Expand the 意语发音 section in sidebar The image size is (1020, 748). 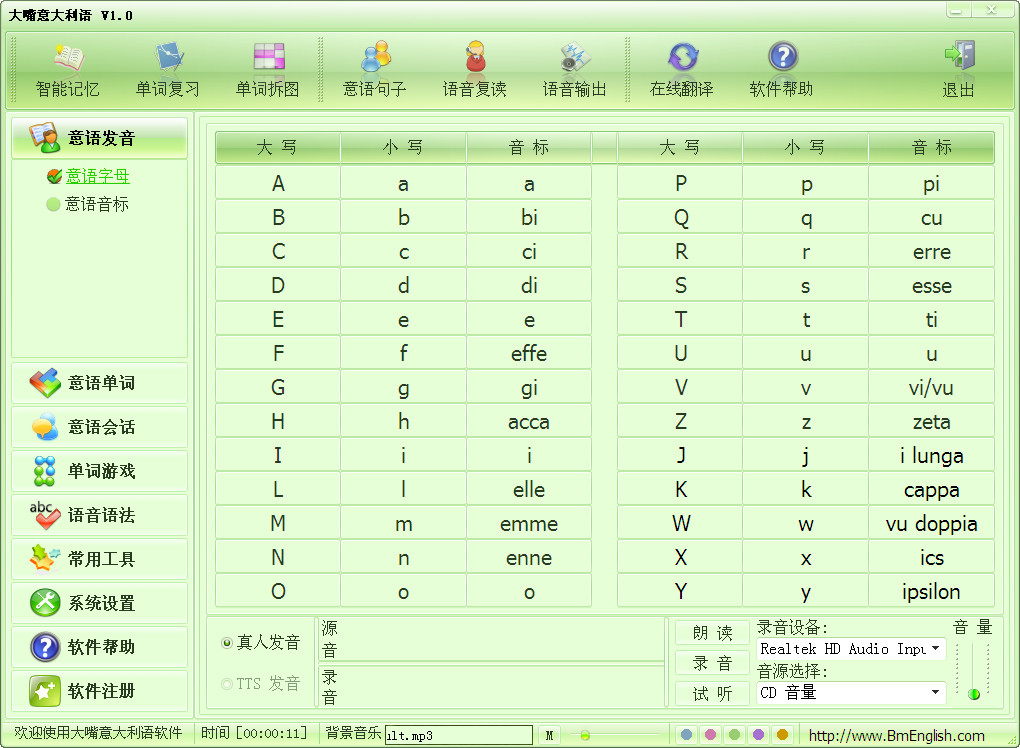tap(97, 137)
